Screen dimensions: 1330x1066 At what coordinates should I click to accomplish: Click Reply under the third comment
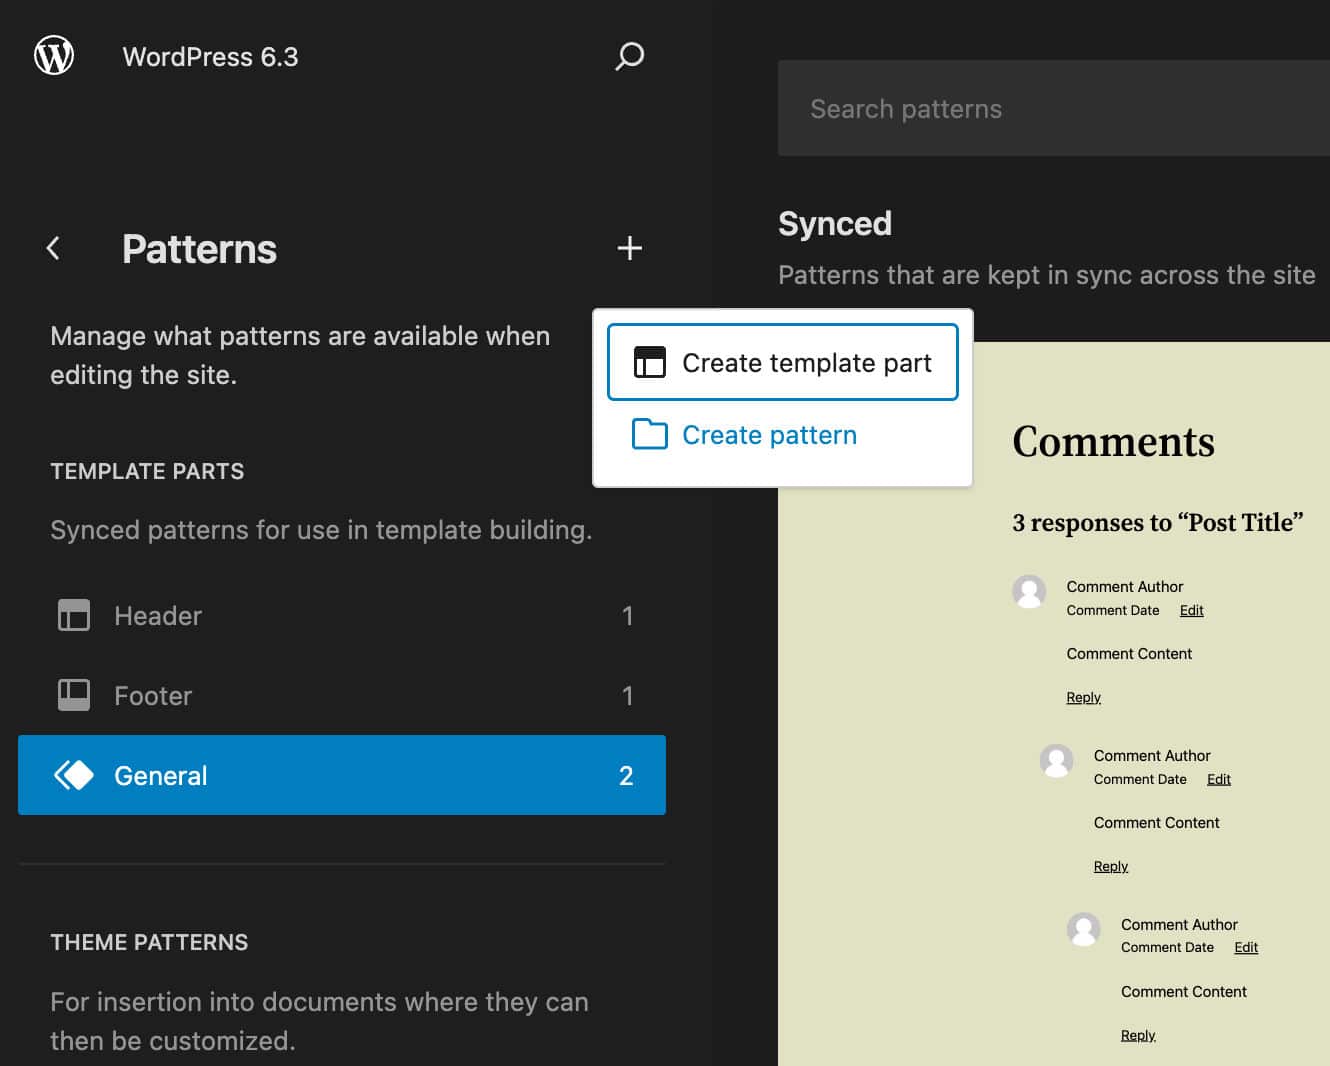1138,1035
